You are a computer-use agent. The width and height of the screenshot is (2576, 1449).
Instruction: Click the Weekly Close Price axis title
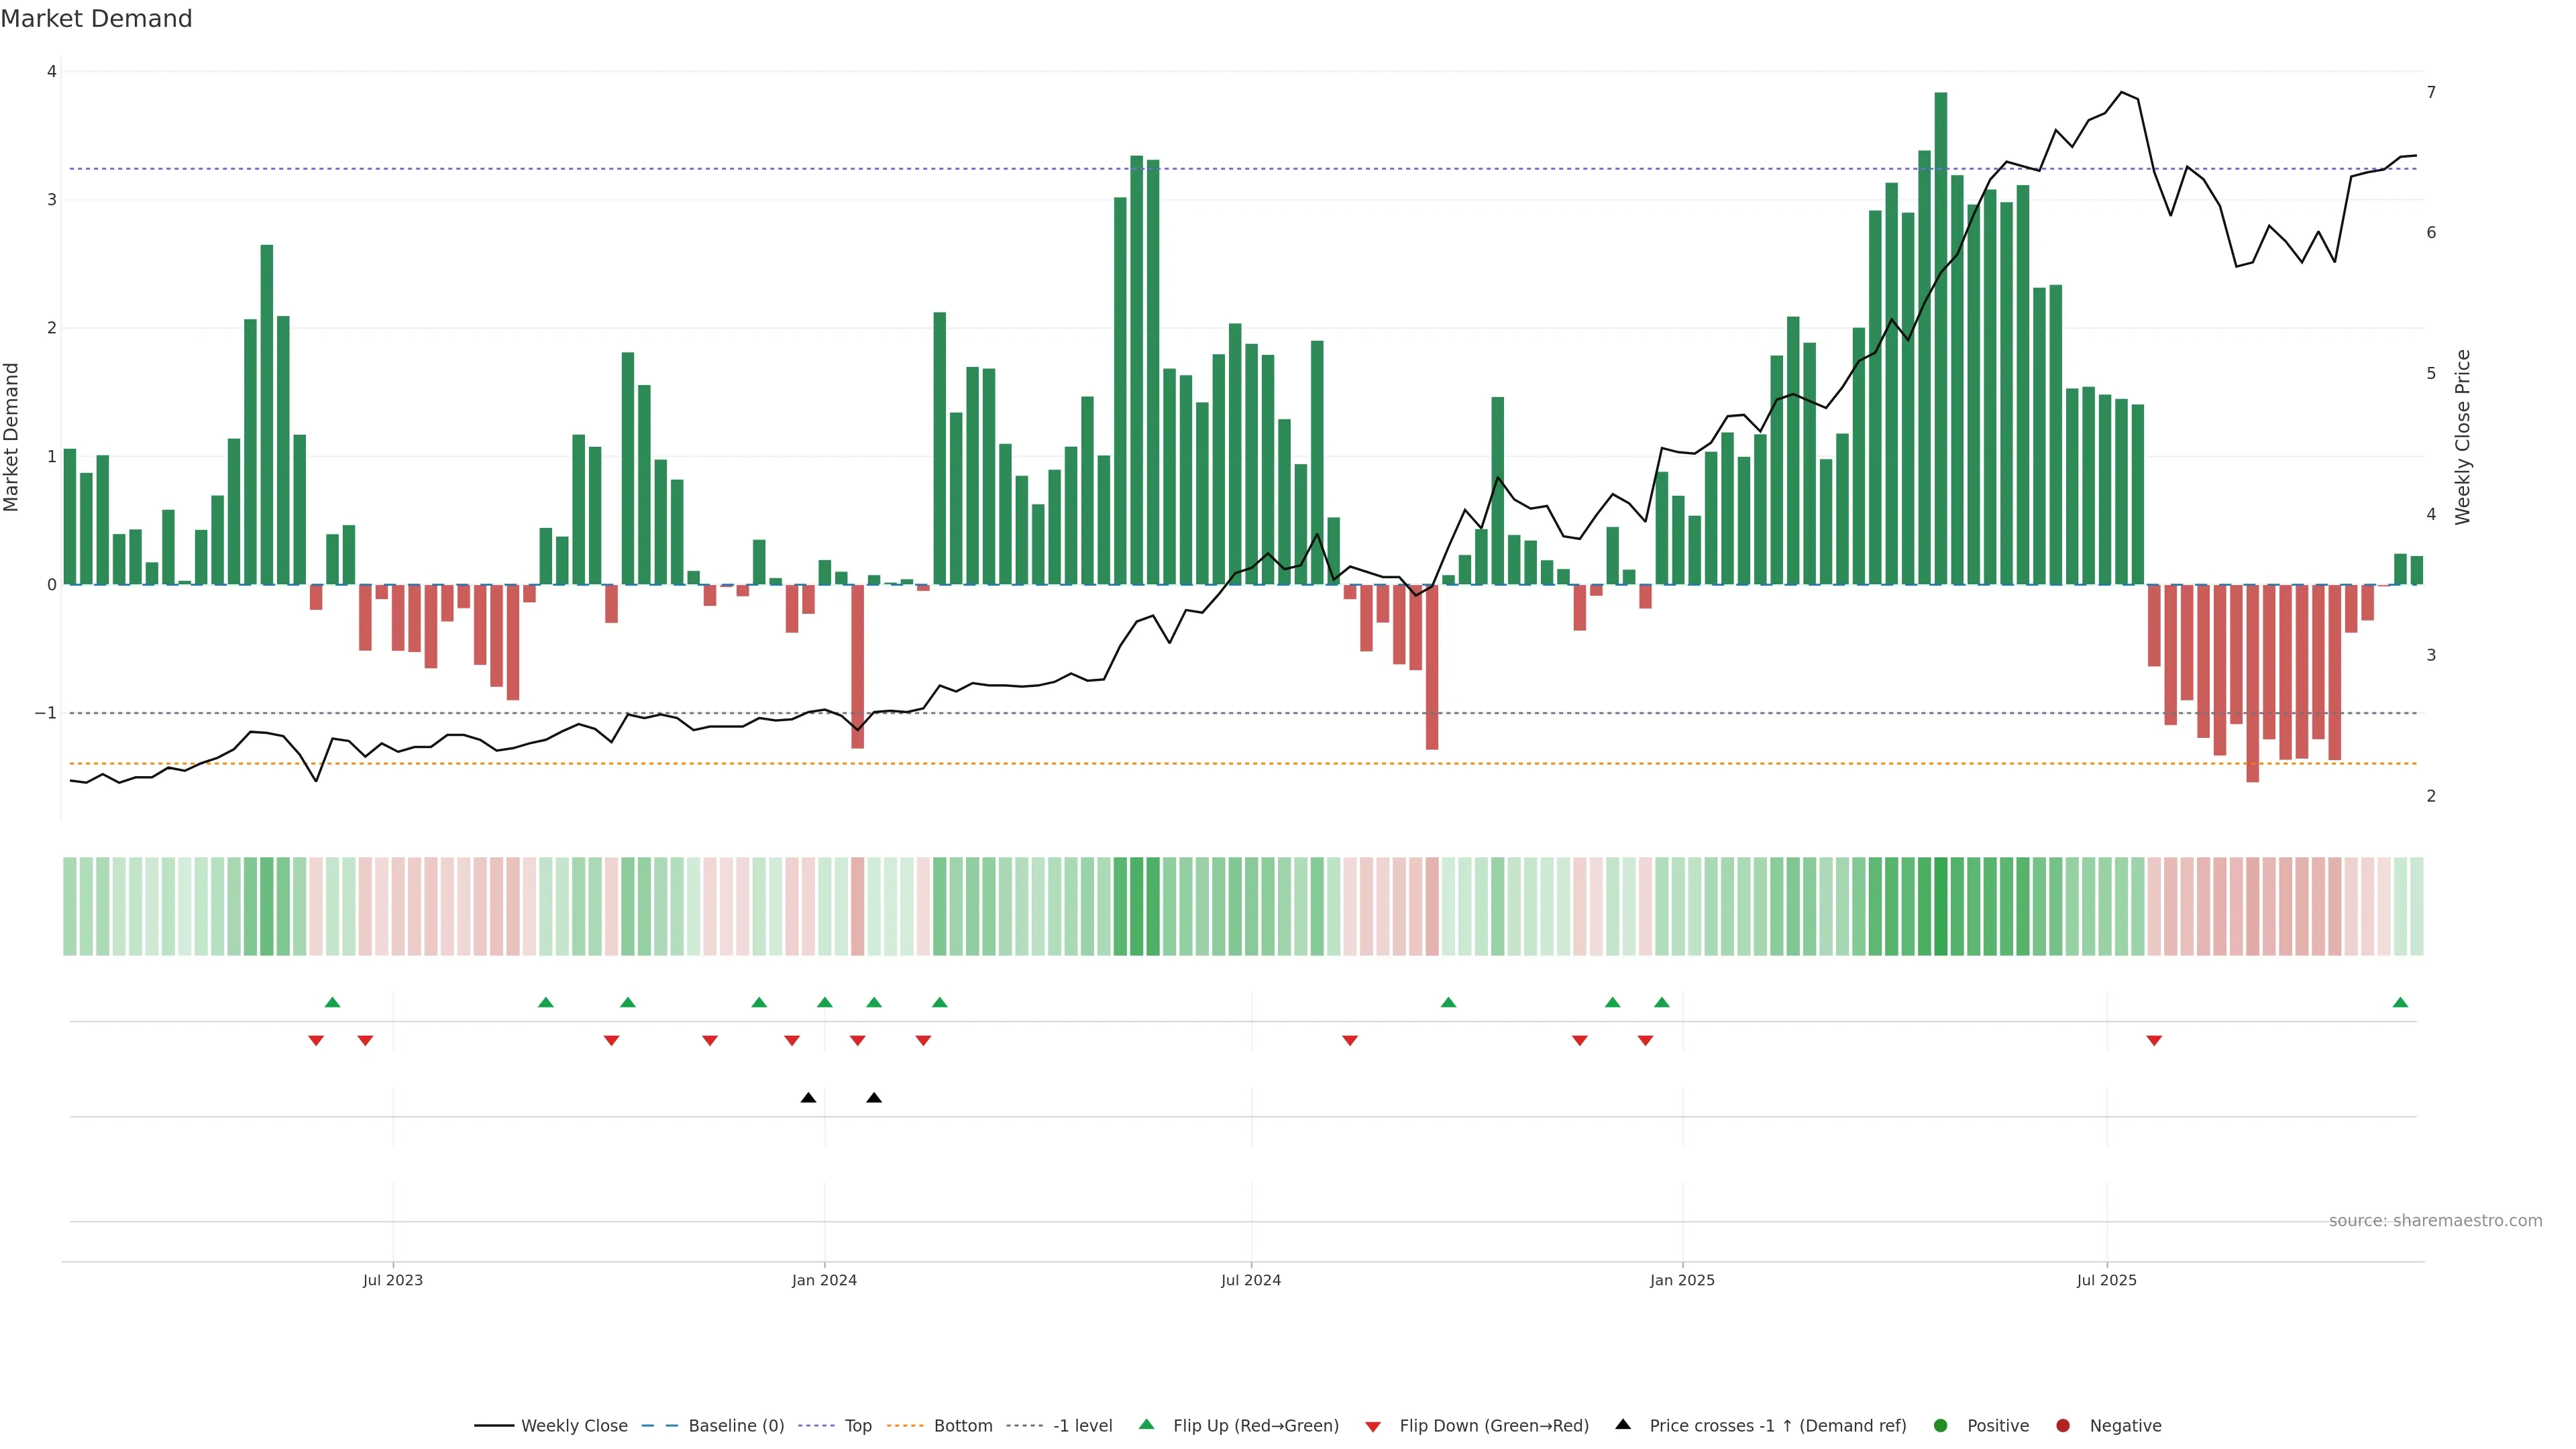(x=2462, y=437)
